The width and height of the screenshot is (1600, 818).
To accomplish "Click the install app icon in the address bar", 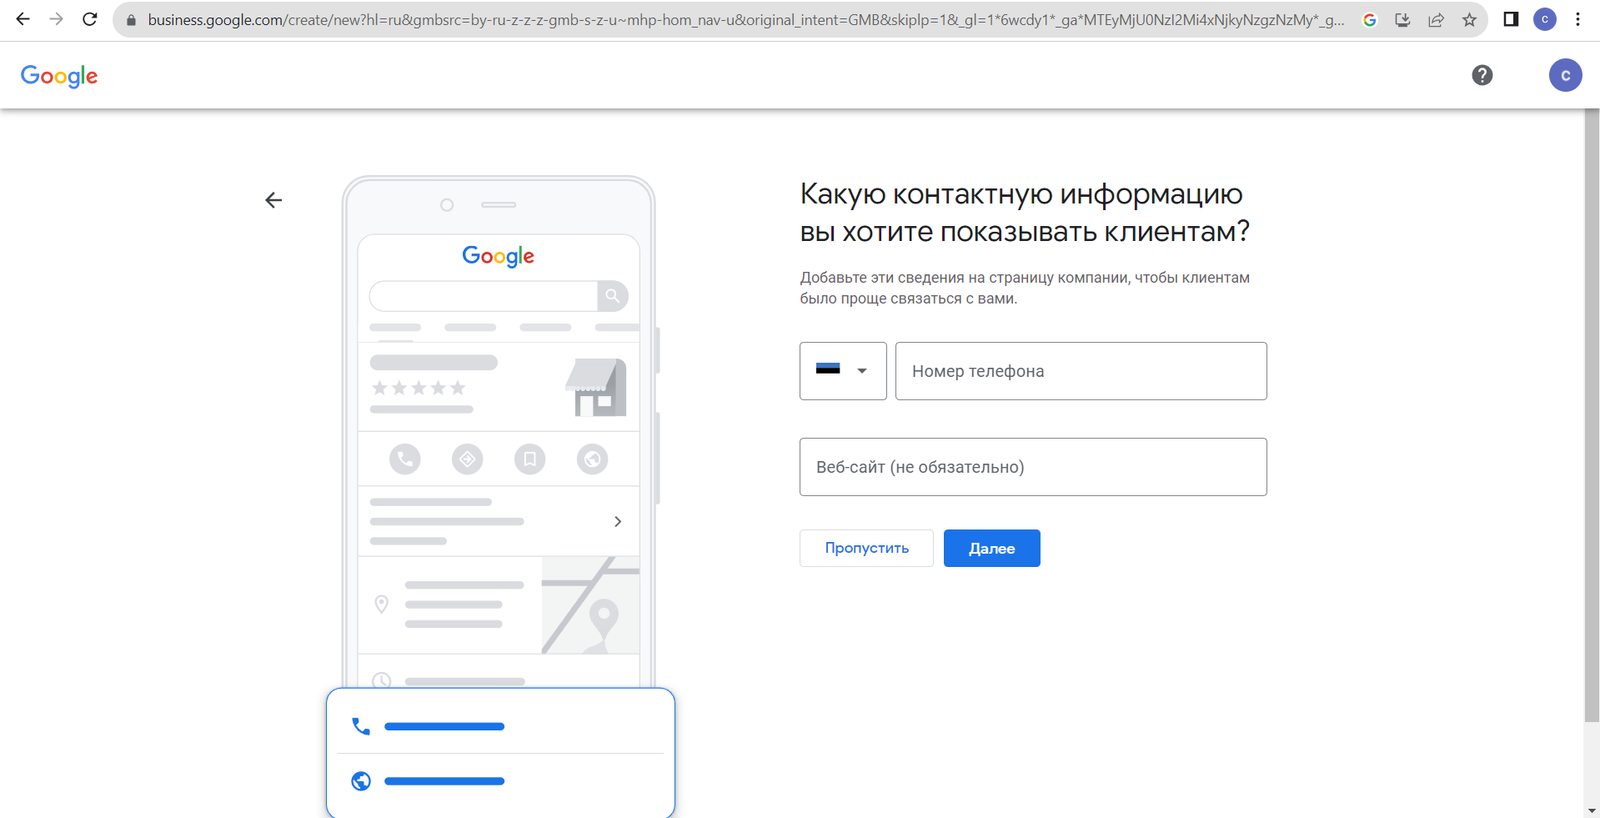I will [x=1403, y=20].
